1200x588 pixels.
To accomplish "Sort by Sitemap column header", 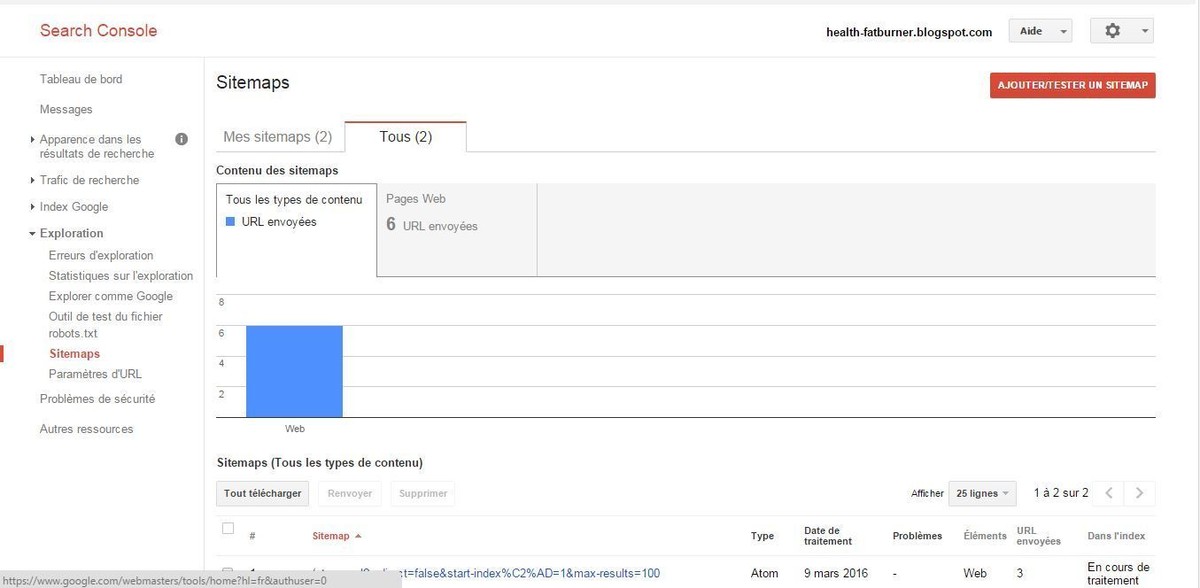I will (331, 536).
